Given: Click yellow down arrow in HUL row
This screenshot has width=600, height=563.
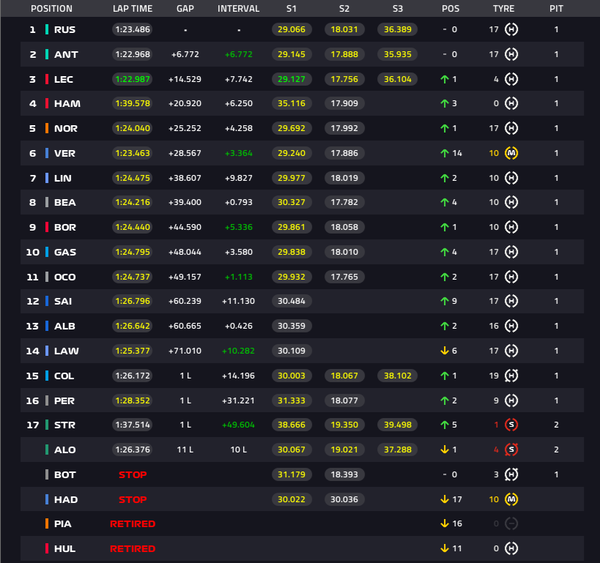Looking at the screenshot, I should (x=444, y=548).
